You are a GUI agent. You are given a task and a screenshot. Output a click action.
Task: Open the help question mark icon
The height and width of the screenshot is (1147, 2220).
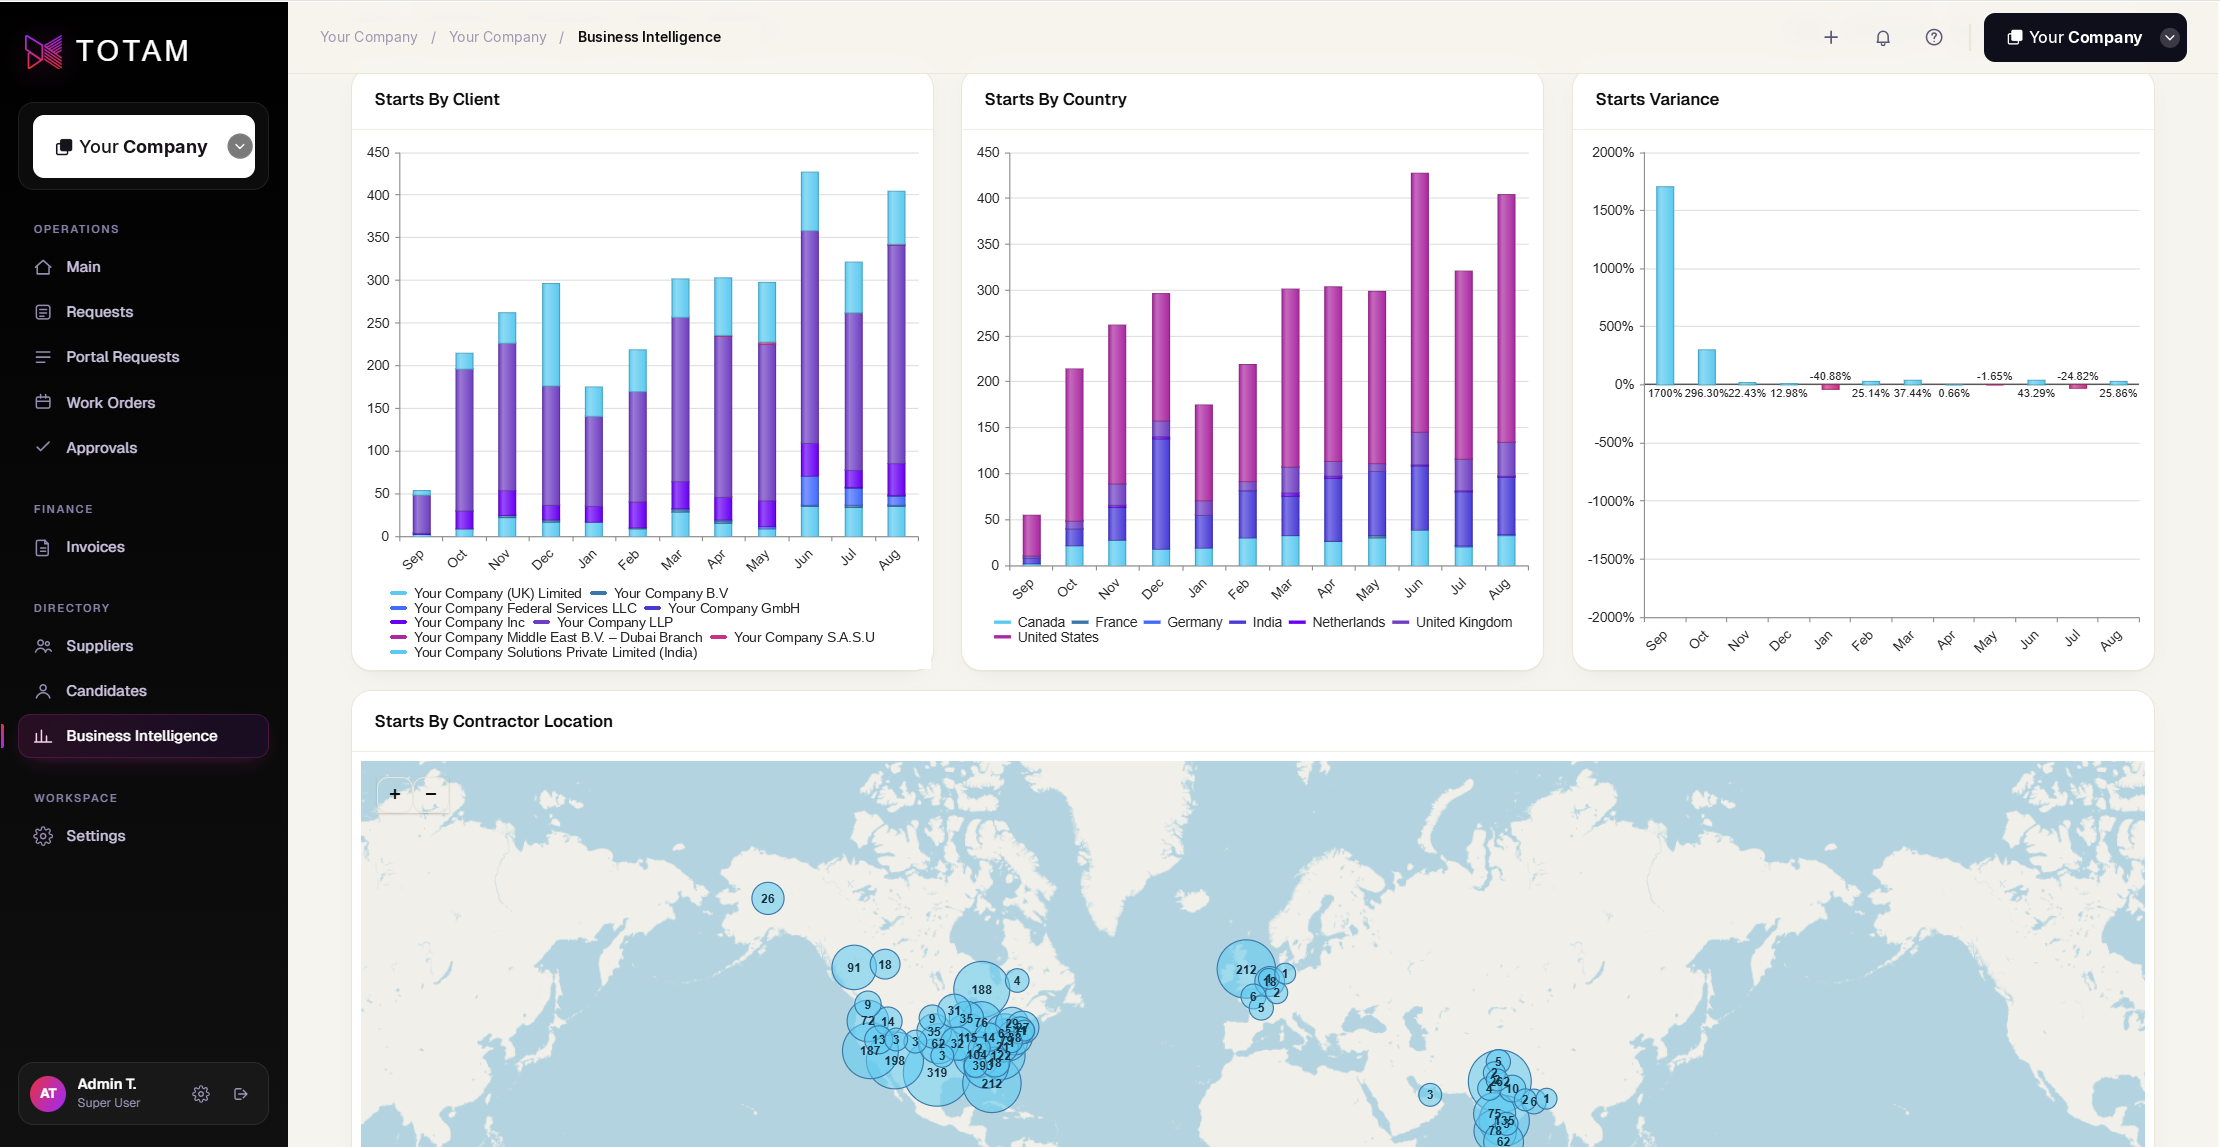(x=1934, y=37)
